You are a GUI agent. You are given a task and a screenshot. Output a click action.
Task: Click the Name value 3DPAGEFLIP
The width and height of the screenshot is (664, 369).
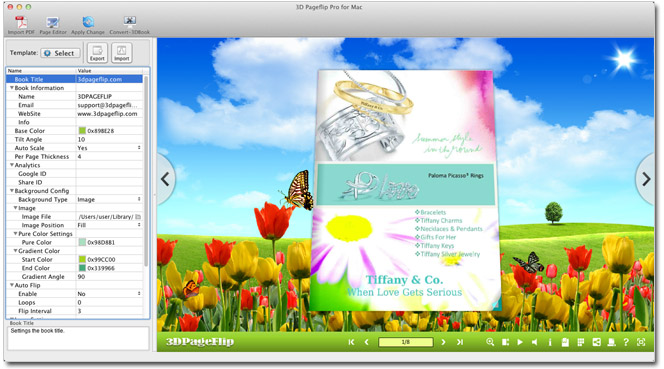(95, 96)
